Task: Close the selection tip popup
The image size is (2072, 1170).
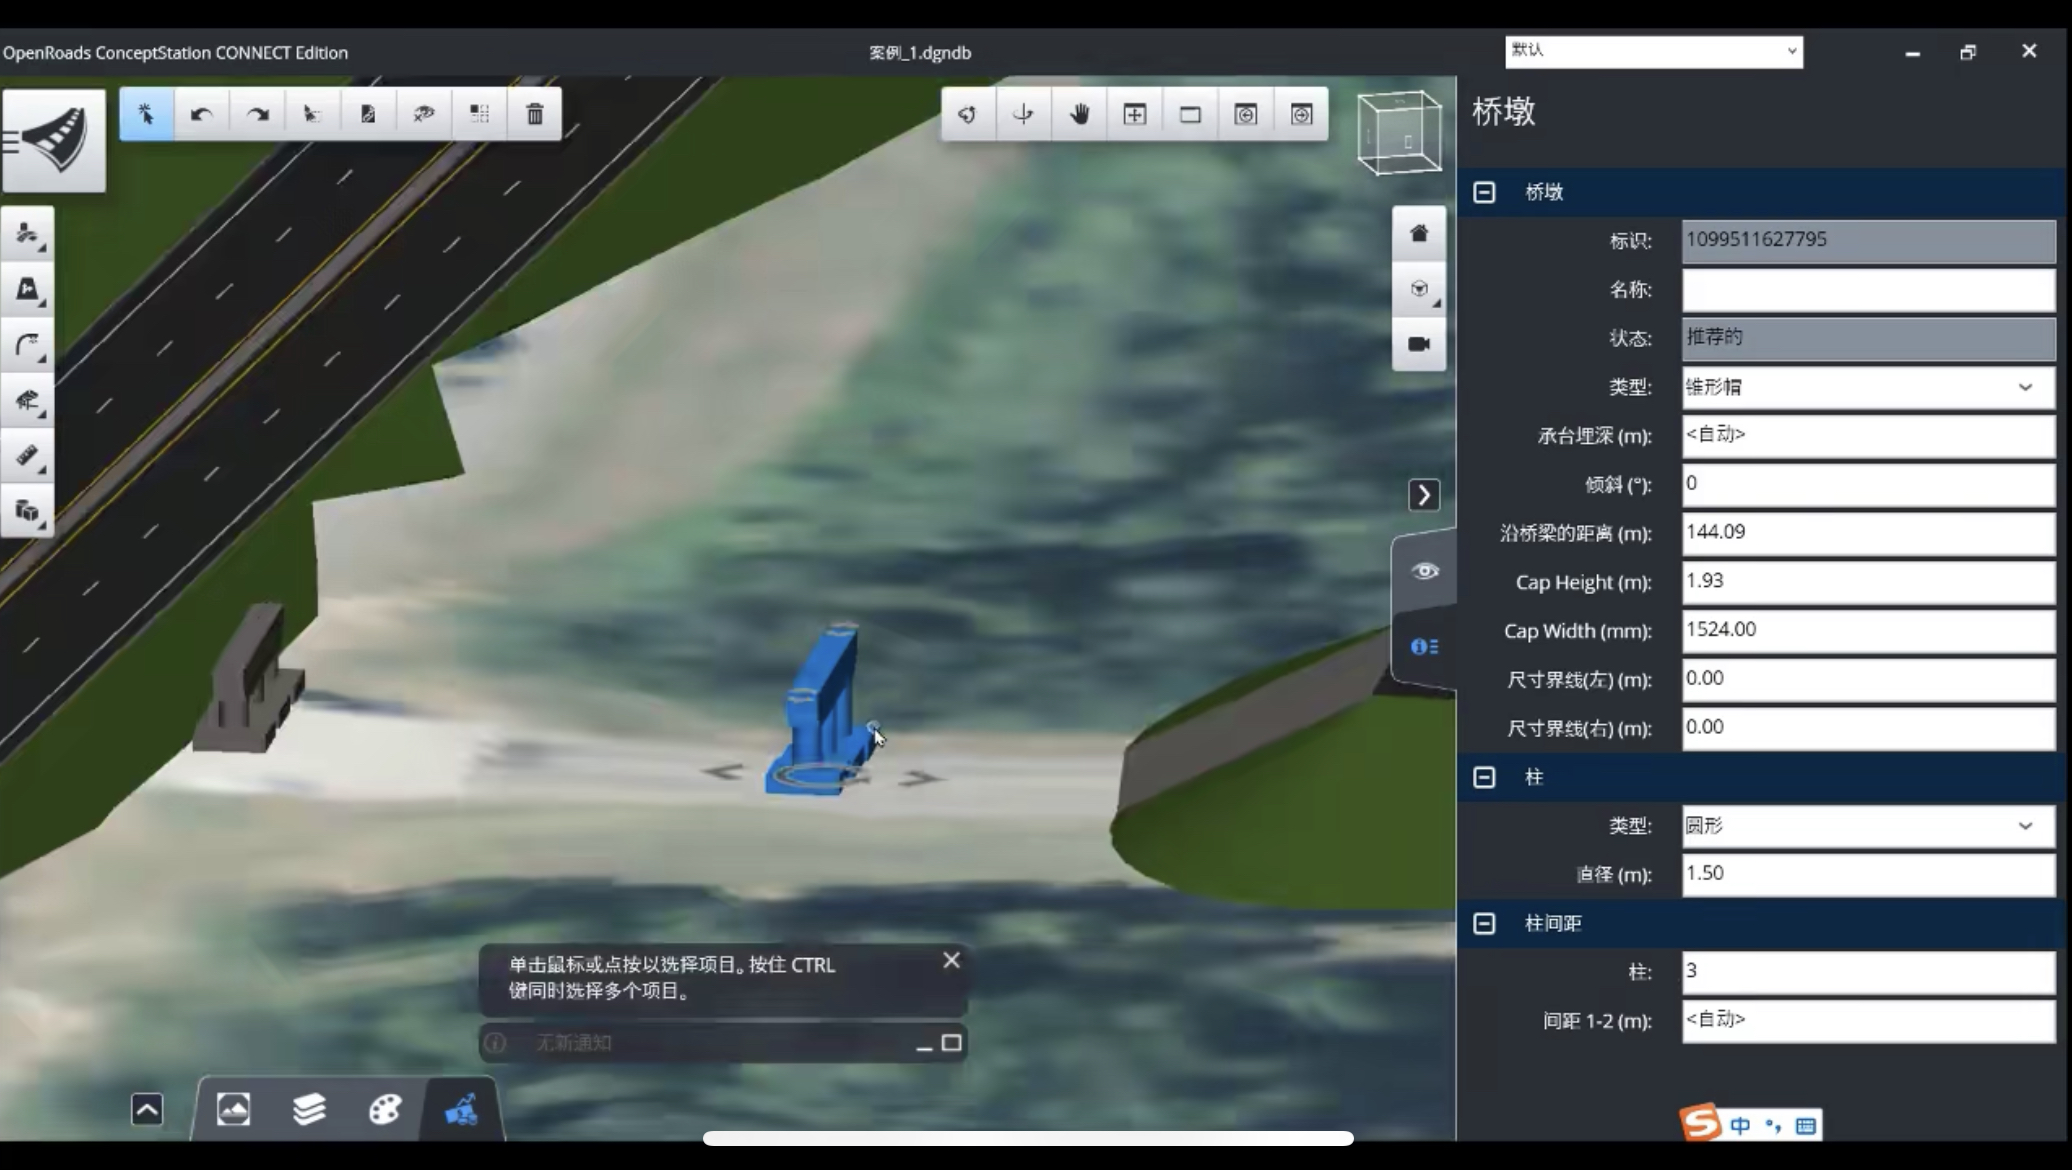Action: [950, 960]
